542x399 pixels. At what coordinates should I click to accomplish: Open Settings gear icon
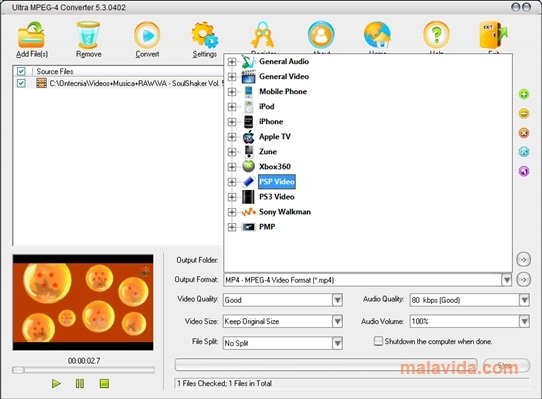coord(205,35)
